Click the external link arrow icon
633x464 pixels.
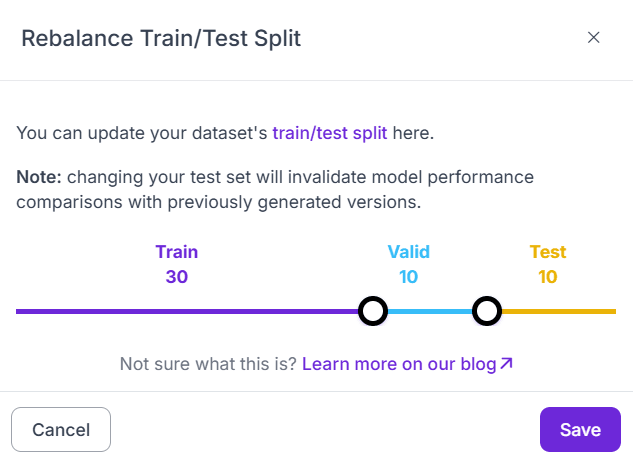click(506, 364)
